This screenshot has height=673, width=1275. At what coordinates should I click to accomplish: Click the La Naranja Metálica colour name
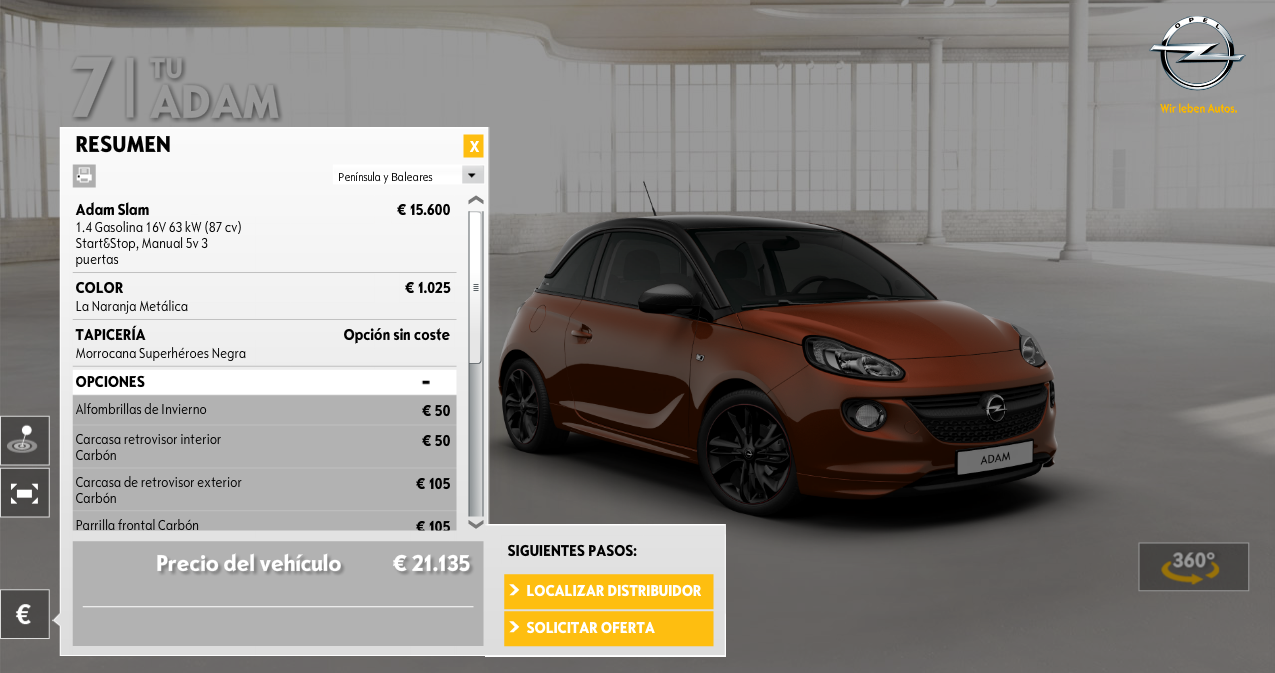click(132, 307)
